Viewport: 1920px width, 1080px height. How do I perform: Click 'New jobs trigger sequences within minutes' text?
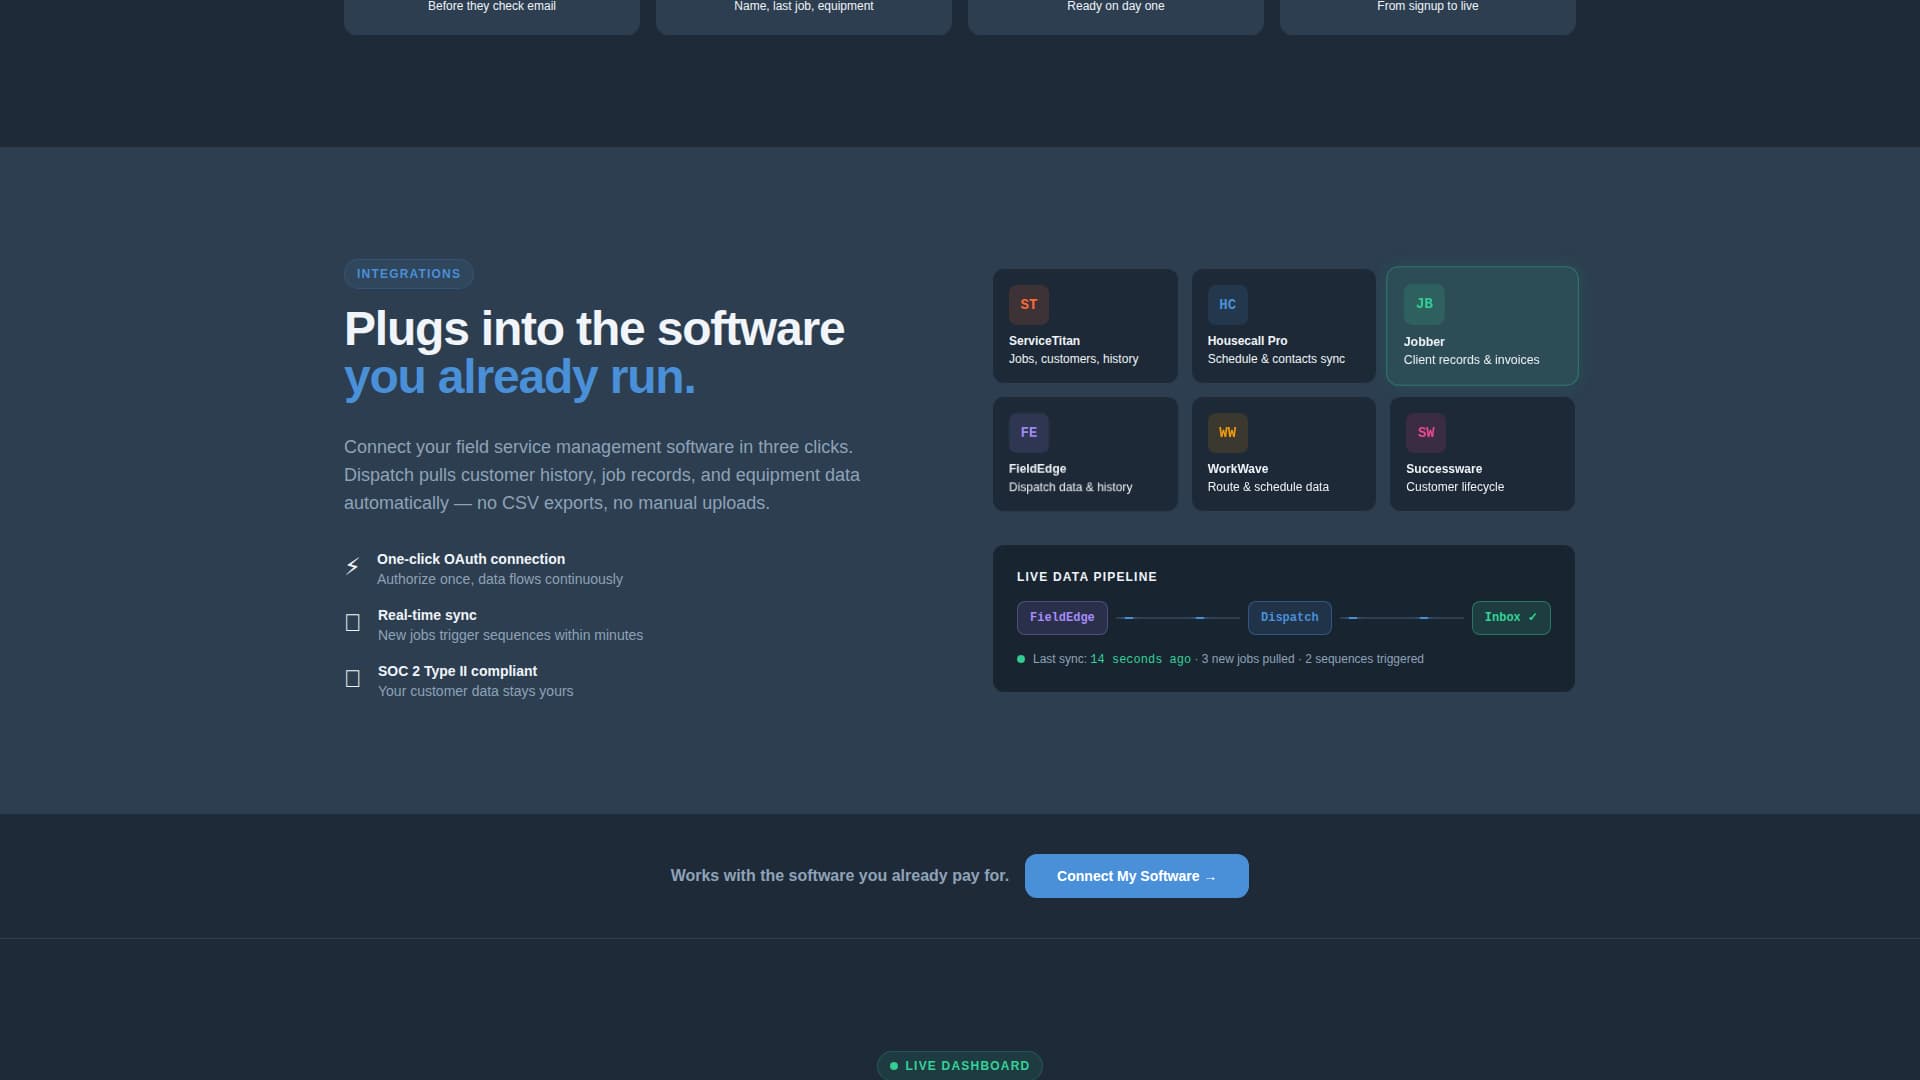point(510,635)
